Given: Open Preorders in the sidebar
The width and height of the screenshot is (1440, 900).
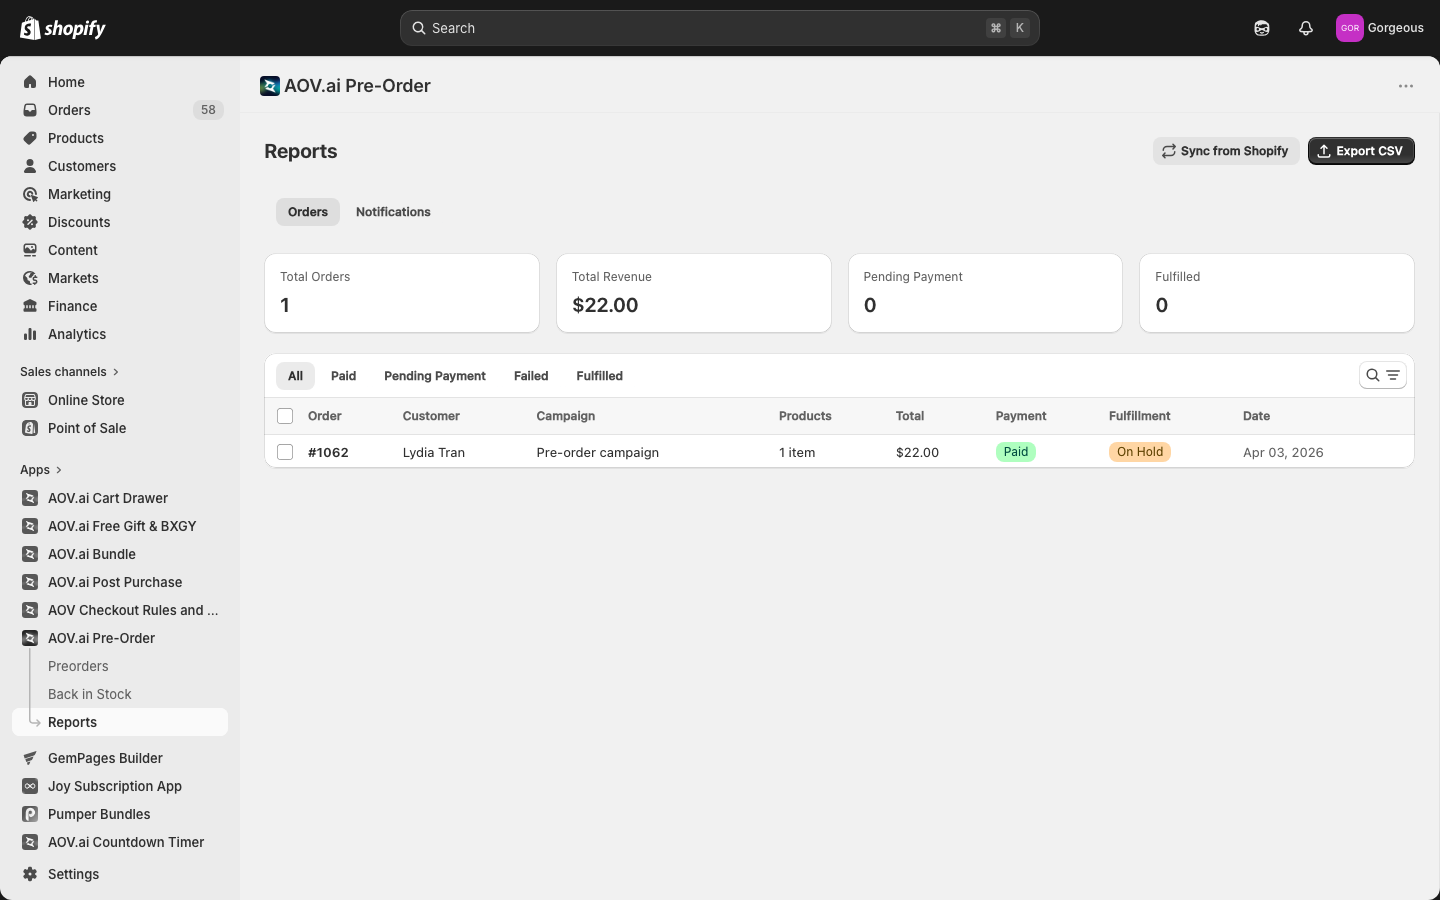Looking at the screenshot, I should point(78,666).
